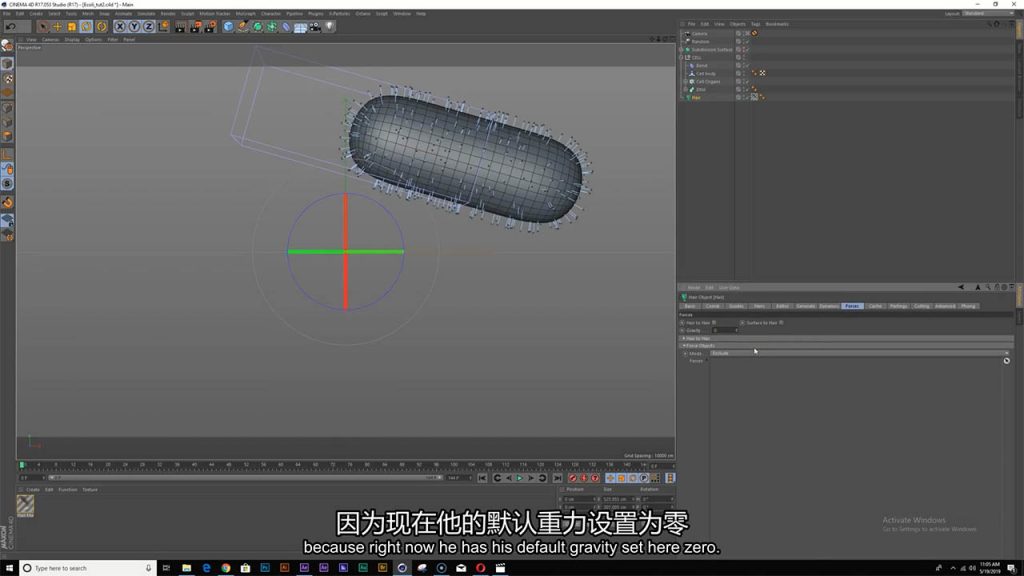Open the viewport Cameras menu

(x=50, y=40)
